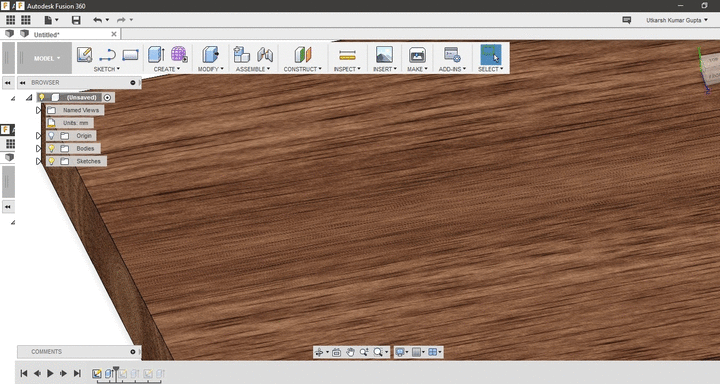Open the 3D Print make tool
The height and width of the screenshot is (384, 720).
click(417, 55)
